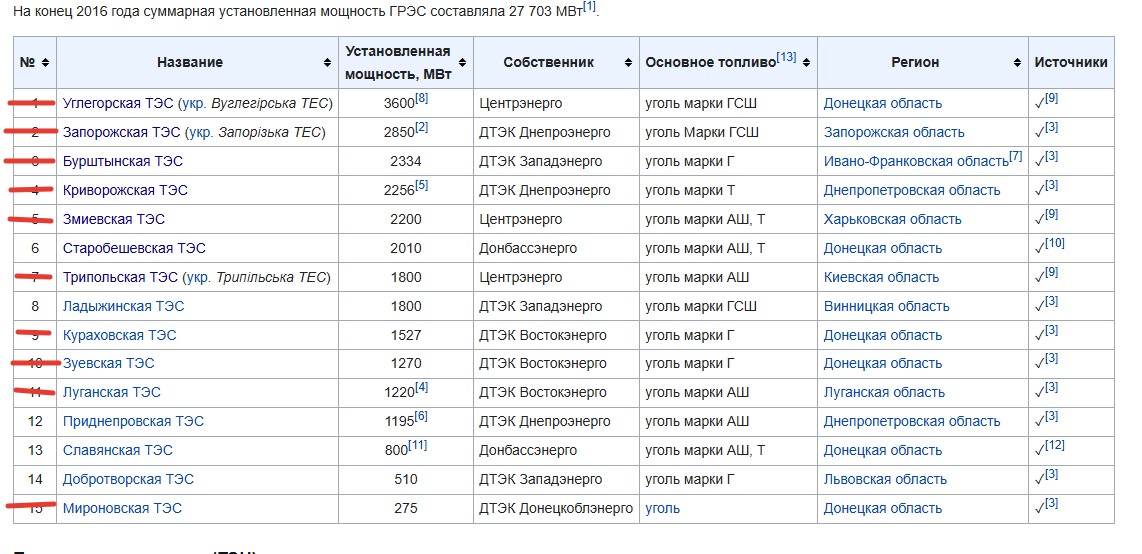Open Ивано-Франковская область link
Image resolution: width=1142 pixels, height=554 pixels.
(916, 161)
